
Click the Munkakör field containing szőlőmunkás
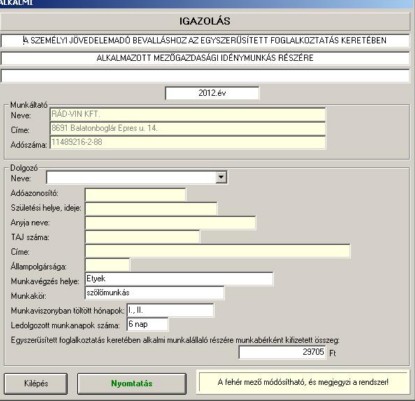tap(155, 293)
